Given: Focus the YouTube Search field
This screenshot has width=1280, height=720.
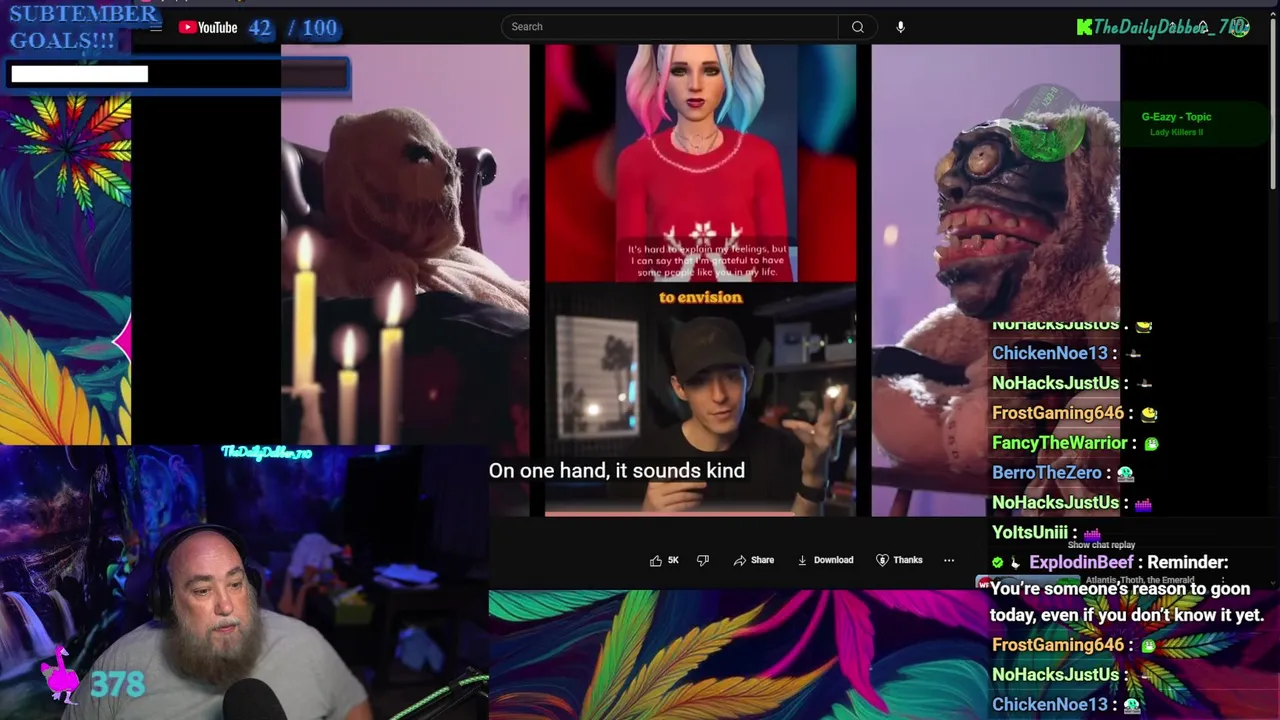Looking at the screenshot, I should coord(669,27).
